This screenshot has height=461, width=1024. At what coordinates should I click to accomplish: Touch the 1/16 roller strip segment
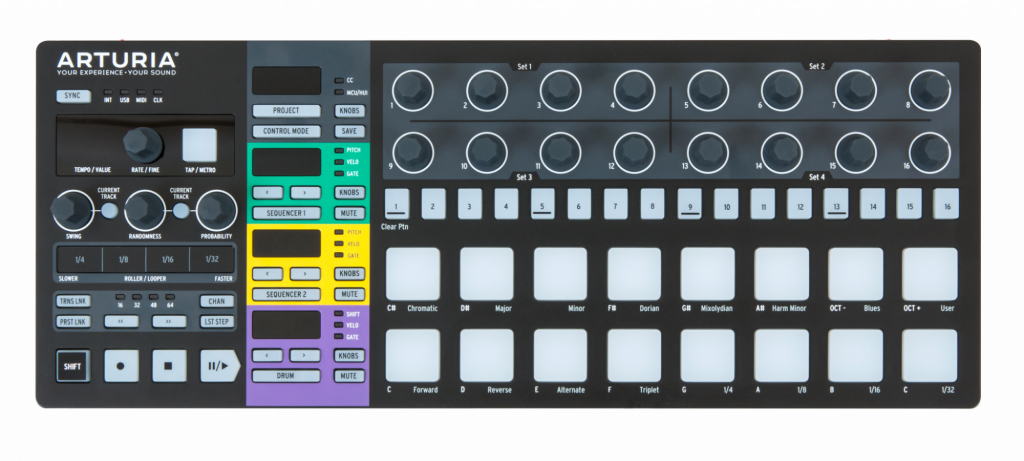pos(167,260)
